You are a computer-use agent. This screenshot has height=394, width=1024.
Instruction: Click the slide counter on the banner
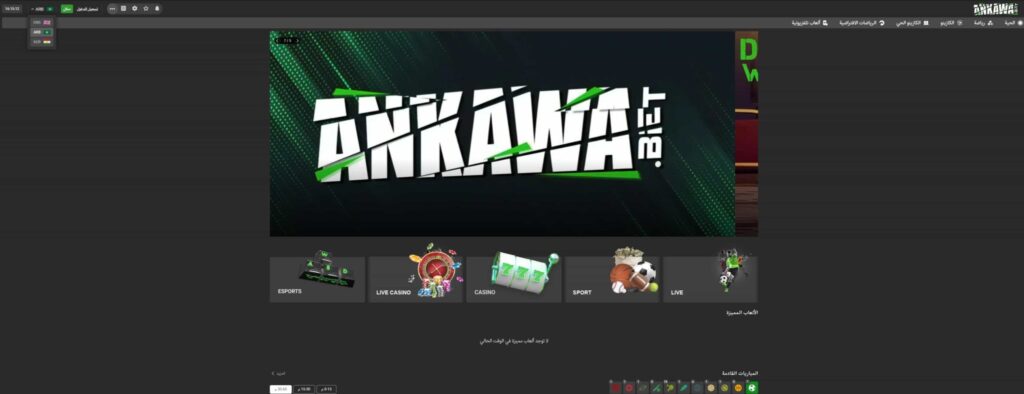tap(287, 41)
